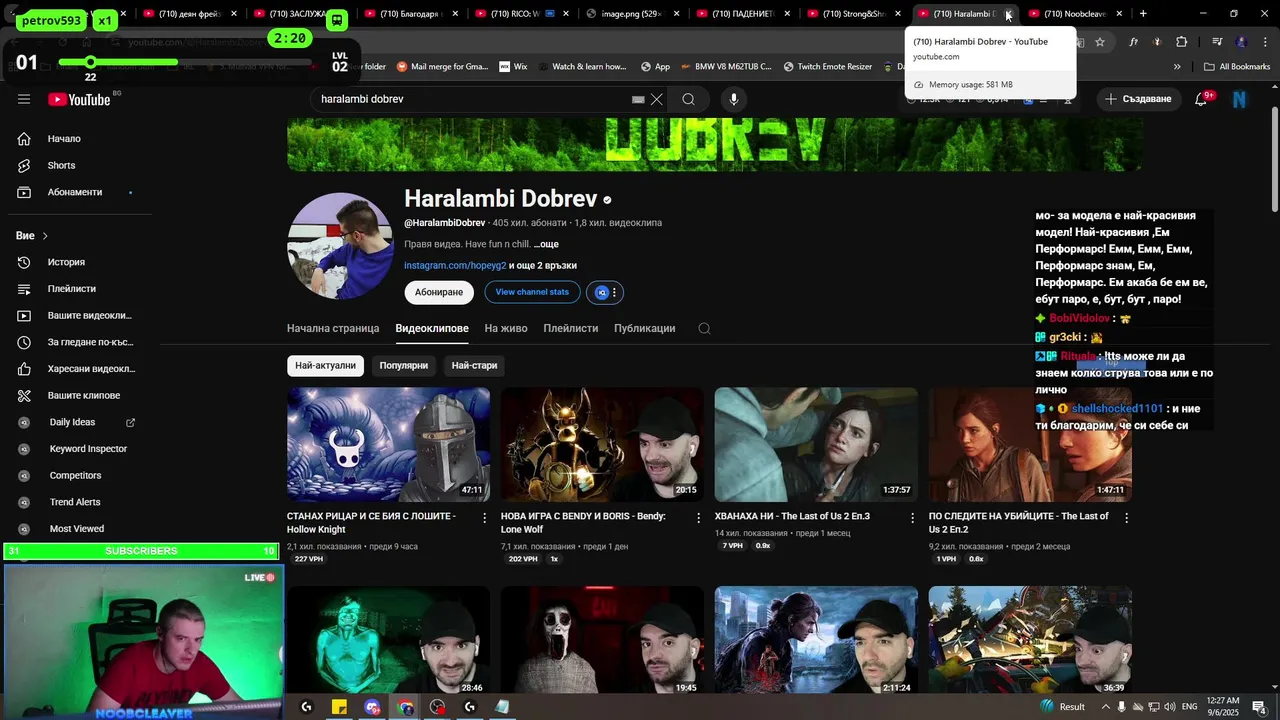This screenshot has height=720, width=1280.
Task: Select the Най-актуални filter chip
Action: tap(325, 365)
